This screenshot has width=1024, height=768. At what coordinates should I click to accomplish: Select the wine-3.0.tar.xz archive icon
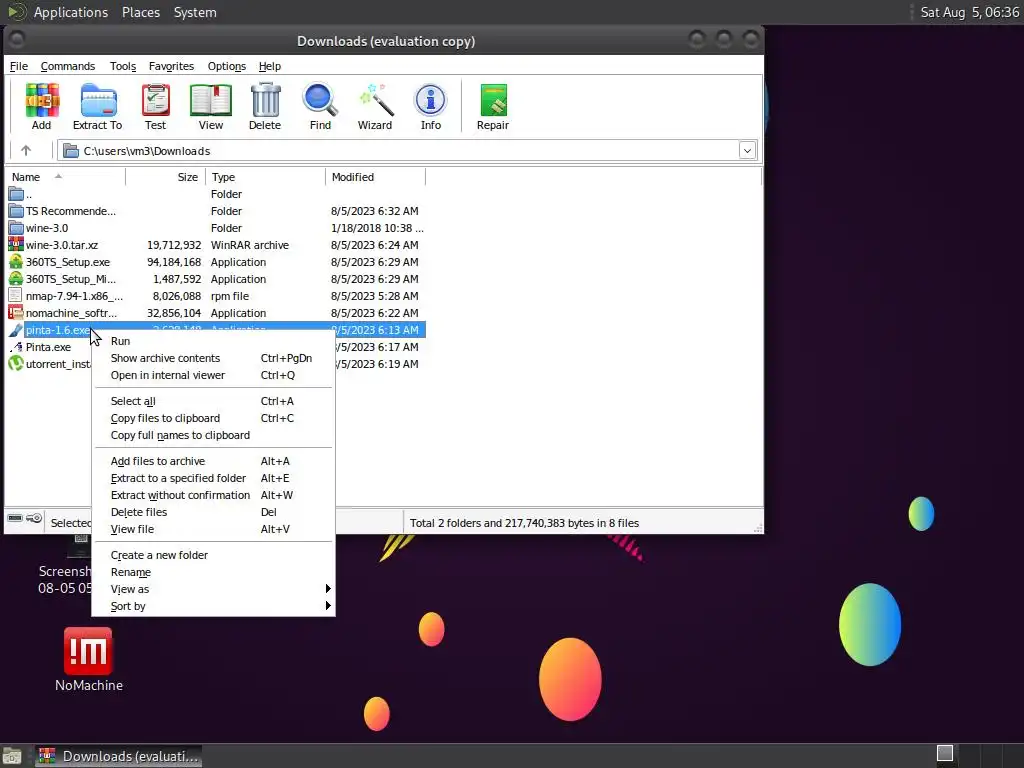coord(16,245)
